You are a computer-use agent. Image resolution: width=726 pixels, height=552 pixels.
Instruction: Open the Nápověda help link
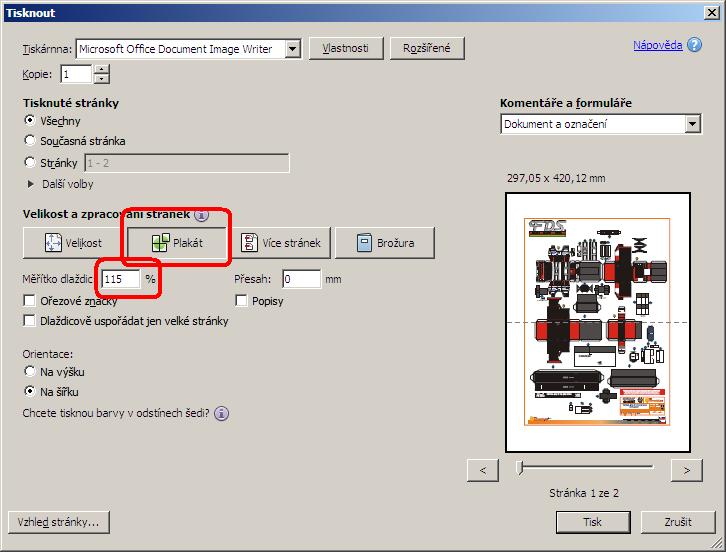[x=657, y=45]
